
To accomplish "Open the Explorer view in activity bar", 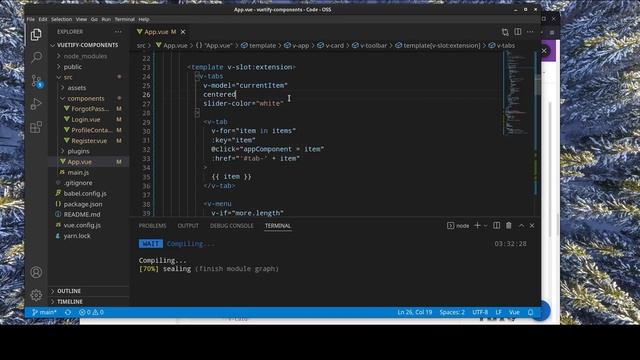I will point(36,35).
